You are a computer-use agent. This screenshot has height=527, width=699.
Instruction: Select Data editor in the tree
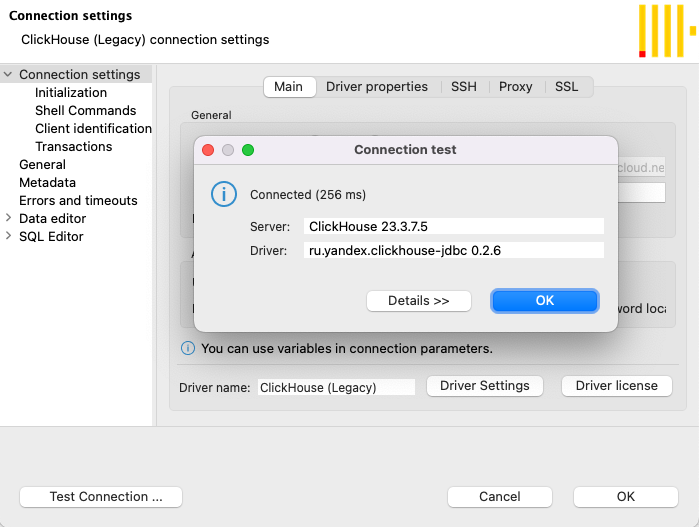pyautogui.click(x=52, y=218)
